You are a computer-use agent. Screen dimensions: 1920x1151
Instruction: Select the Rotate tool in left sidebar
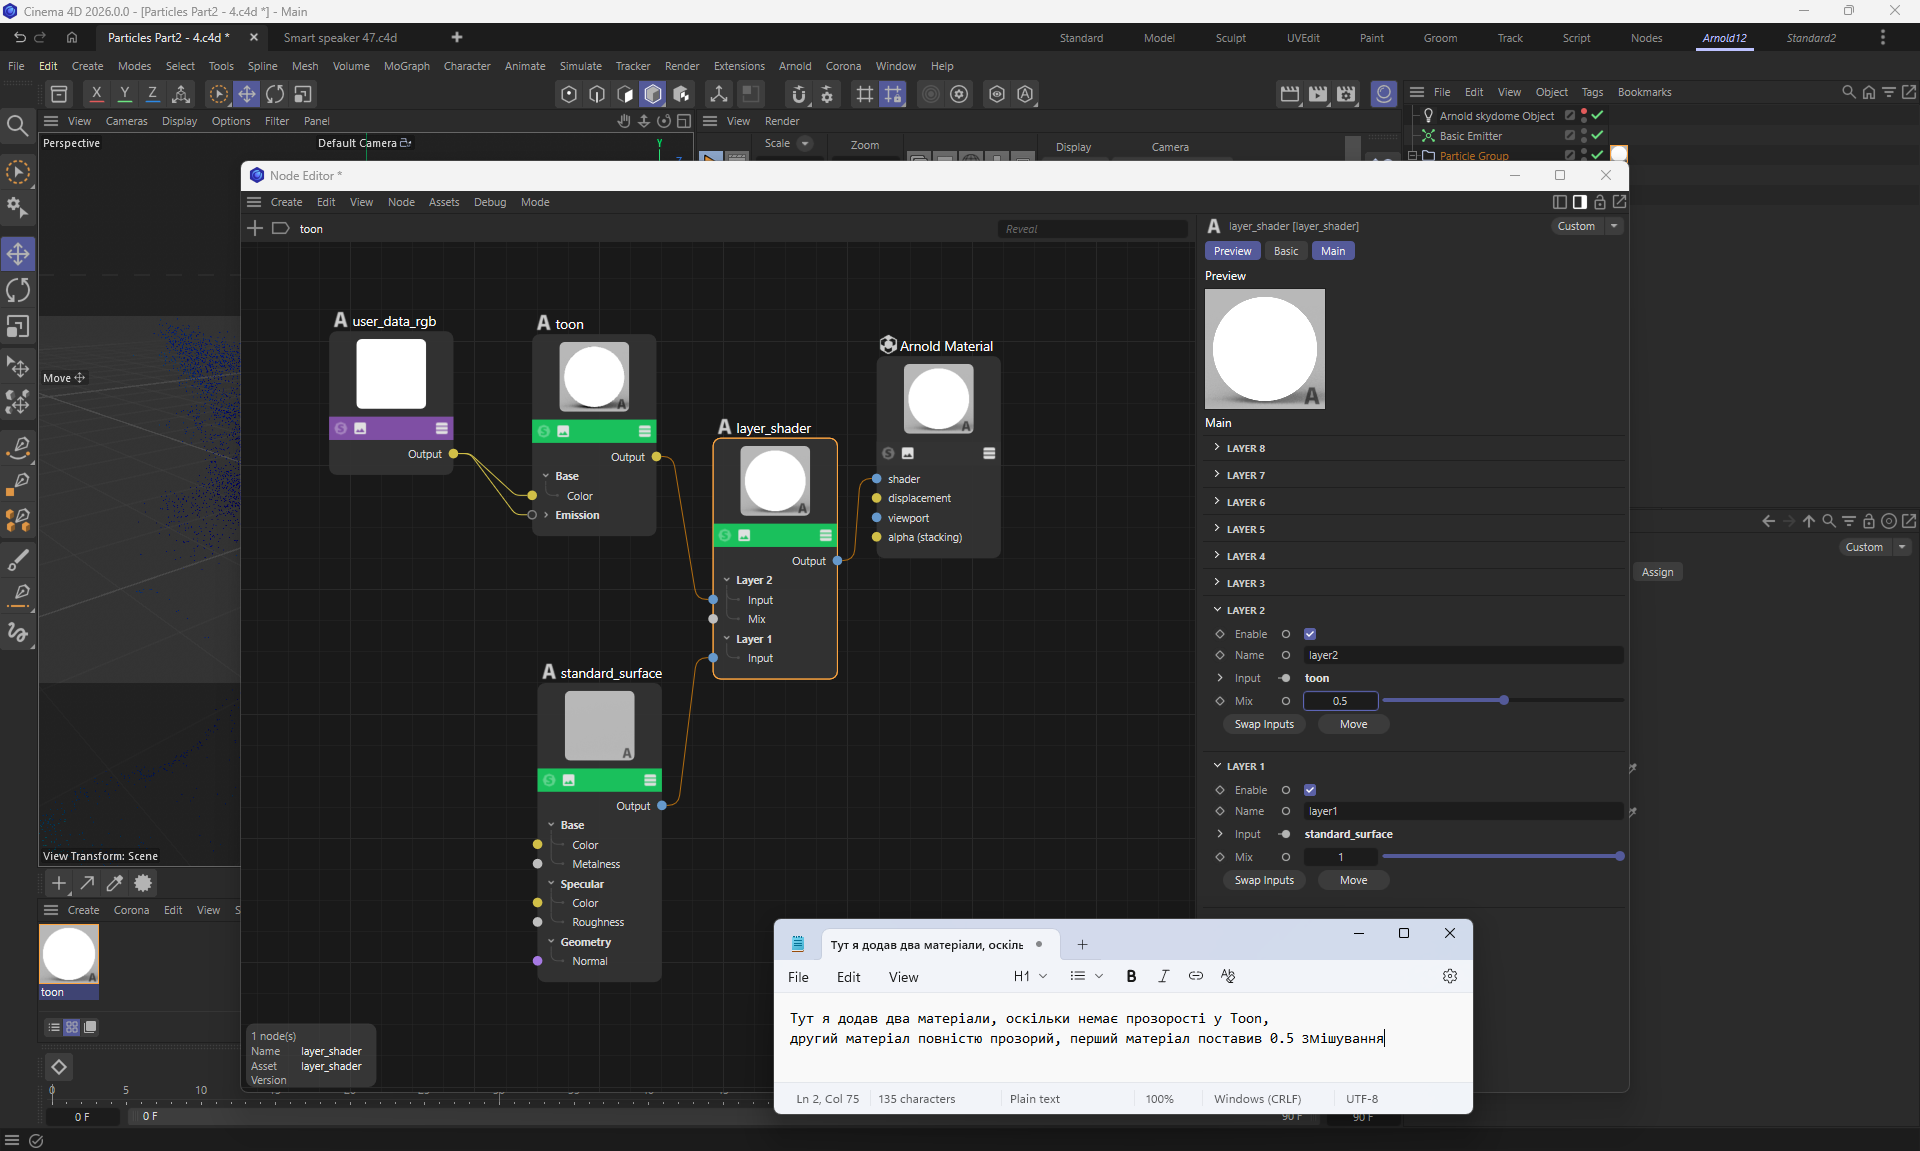(x=18, y=291)
